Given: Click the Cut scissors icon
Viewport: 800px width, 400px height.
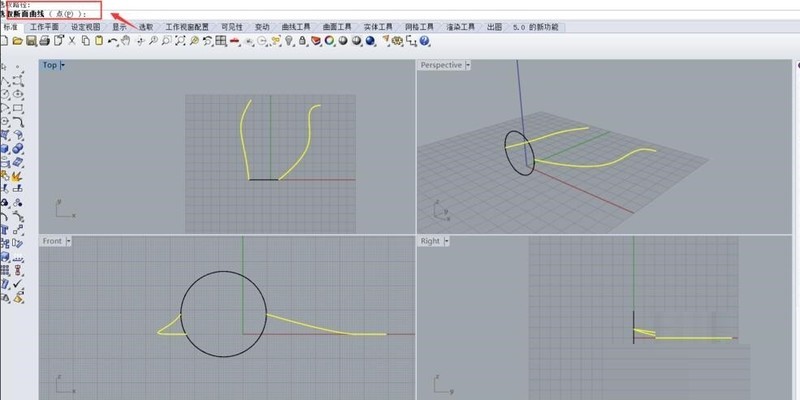Looking at the screenshot, I should point(72,41).
